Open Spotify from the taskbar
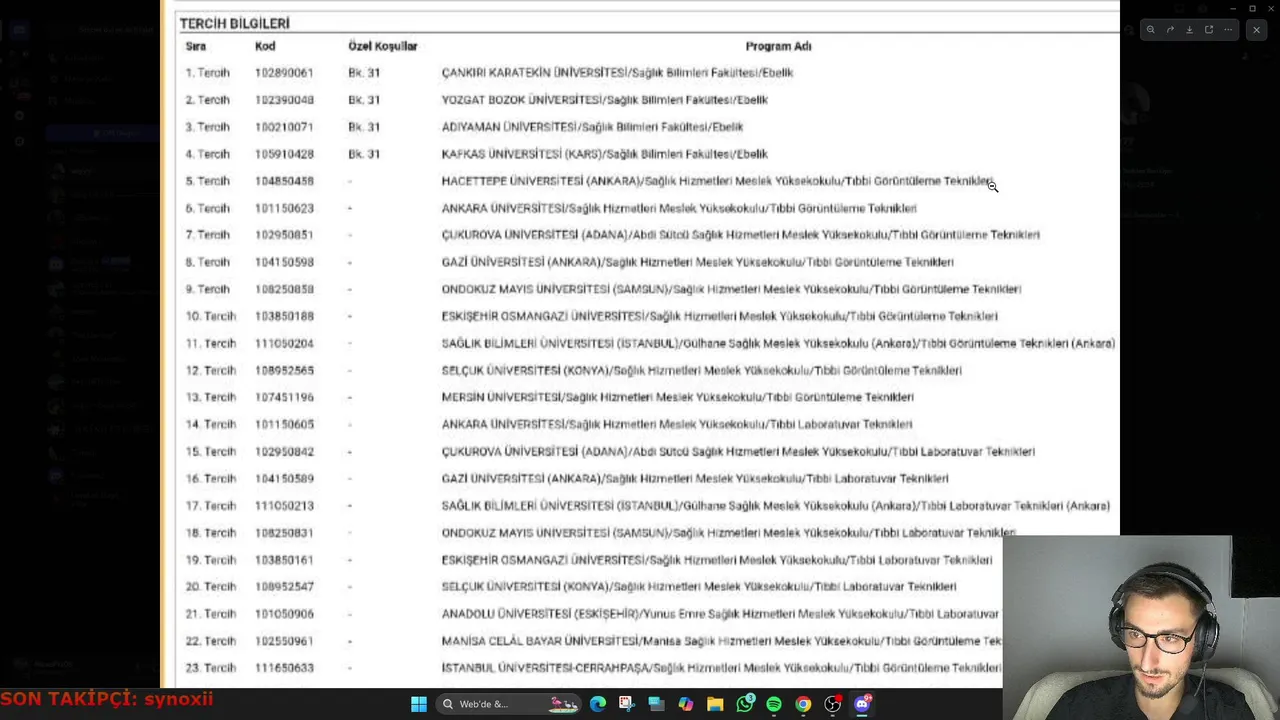Viewport: 1280px width, 720px height. click(x=774, y=704)
